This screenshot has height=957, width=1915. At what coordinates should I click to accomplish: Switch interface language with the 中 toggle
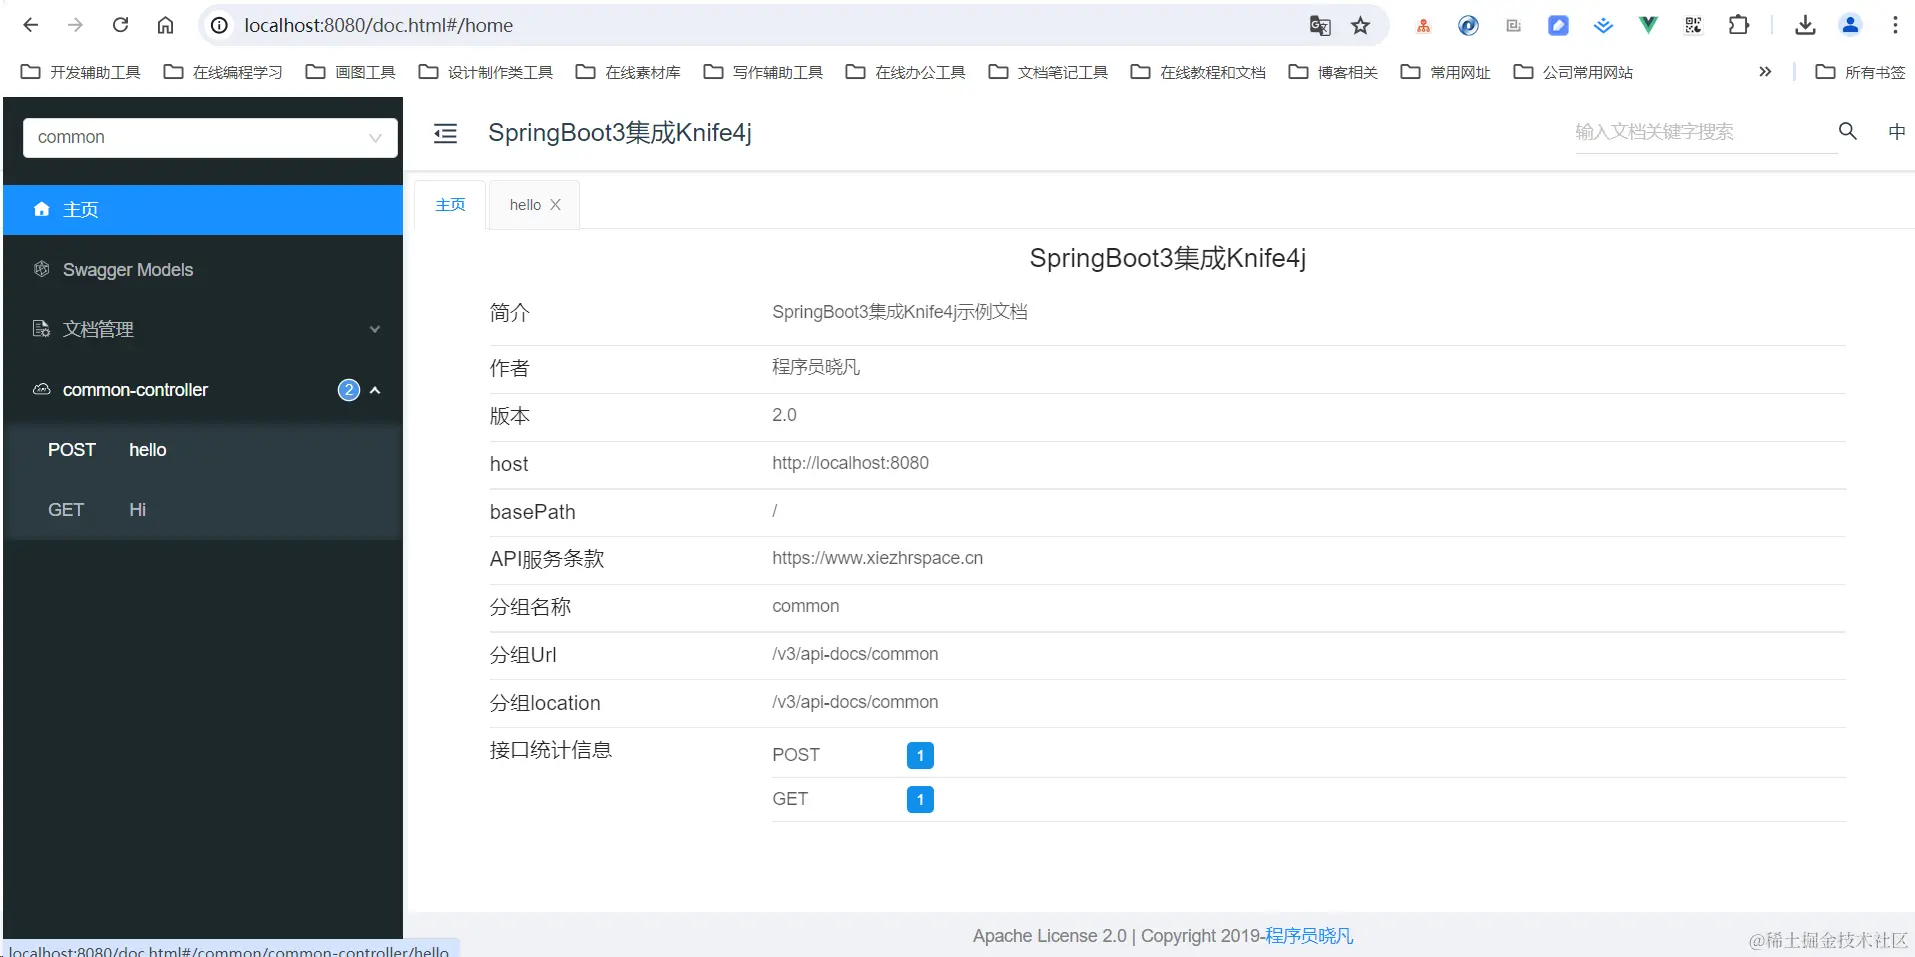(1896, 131)
